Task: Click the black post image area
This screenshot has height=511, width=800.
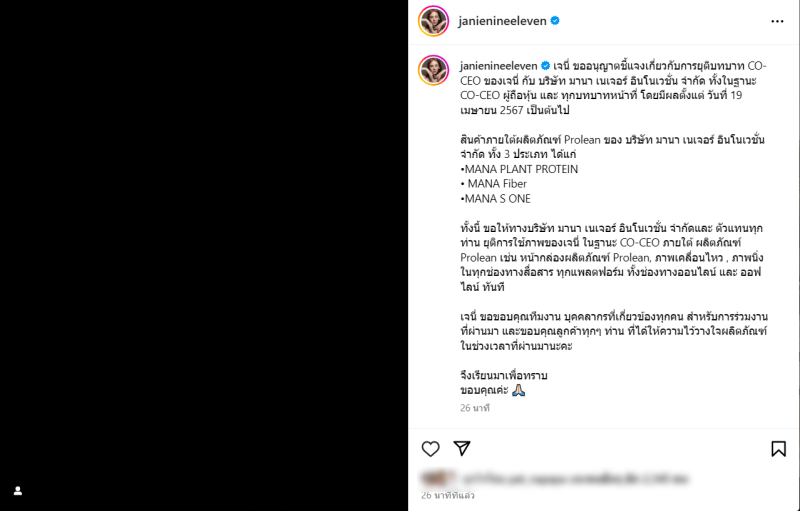Action: [204, 256]
